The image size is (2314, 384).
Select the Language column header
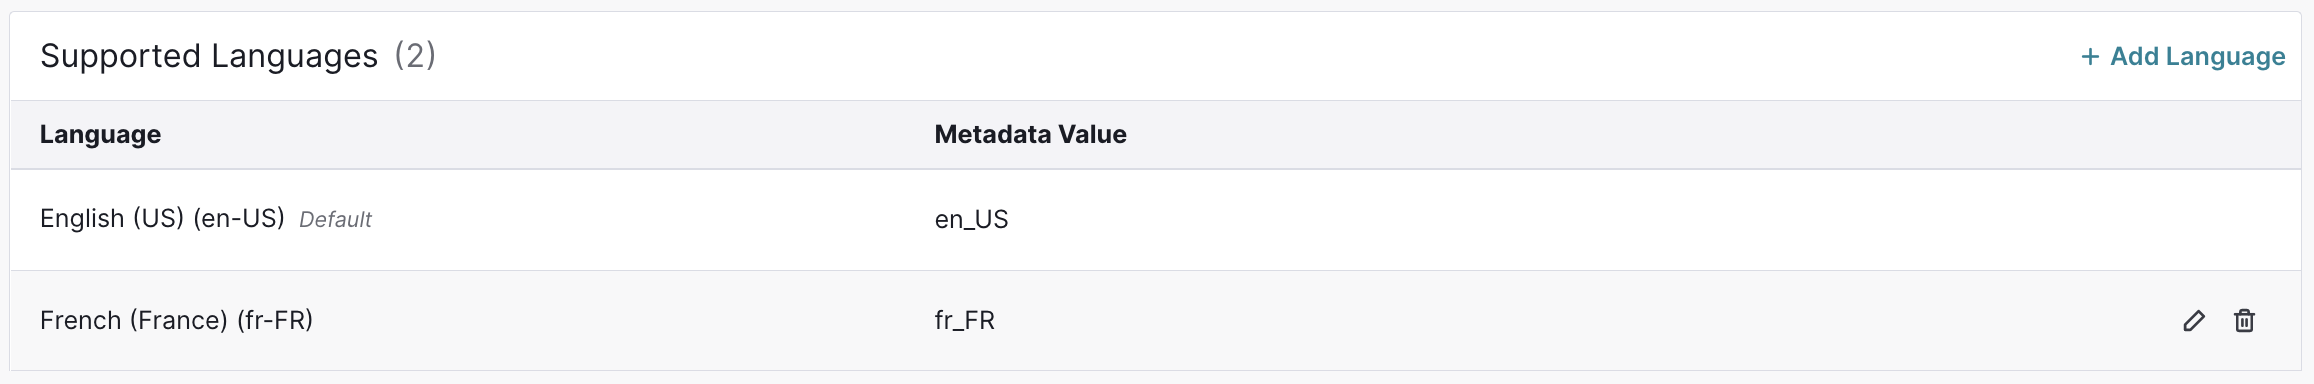(100, 135)
